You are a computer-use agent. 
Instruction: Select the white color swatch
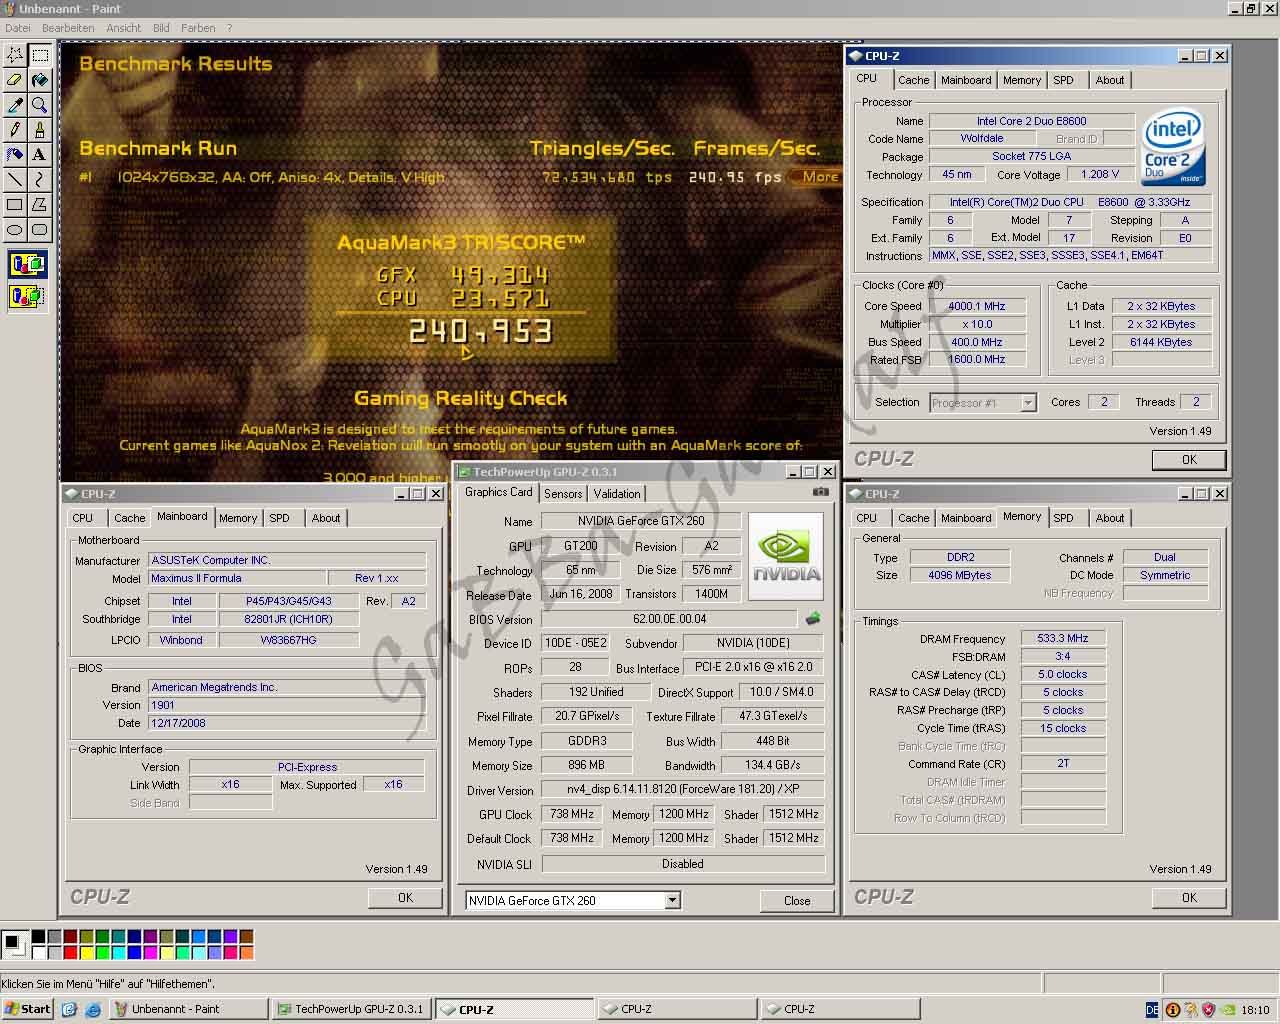[38, 953]
